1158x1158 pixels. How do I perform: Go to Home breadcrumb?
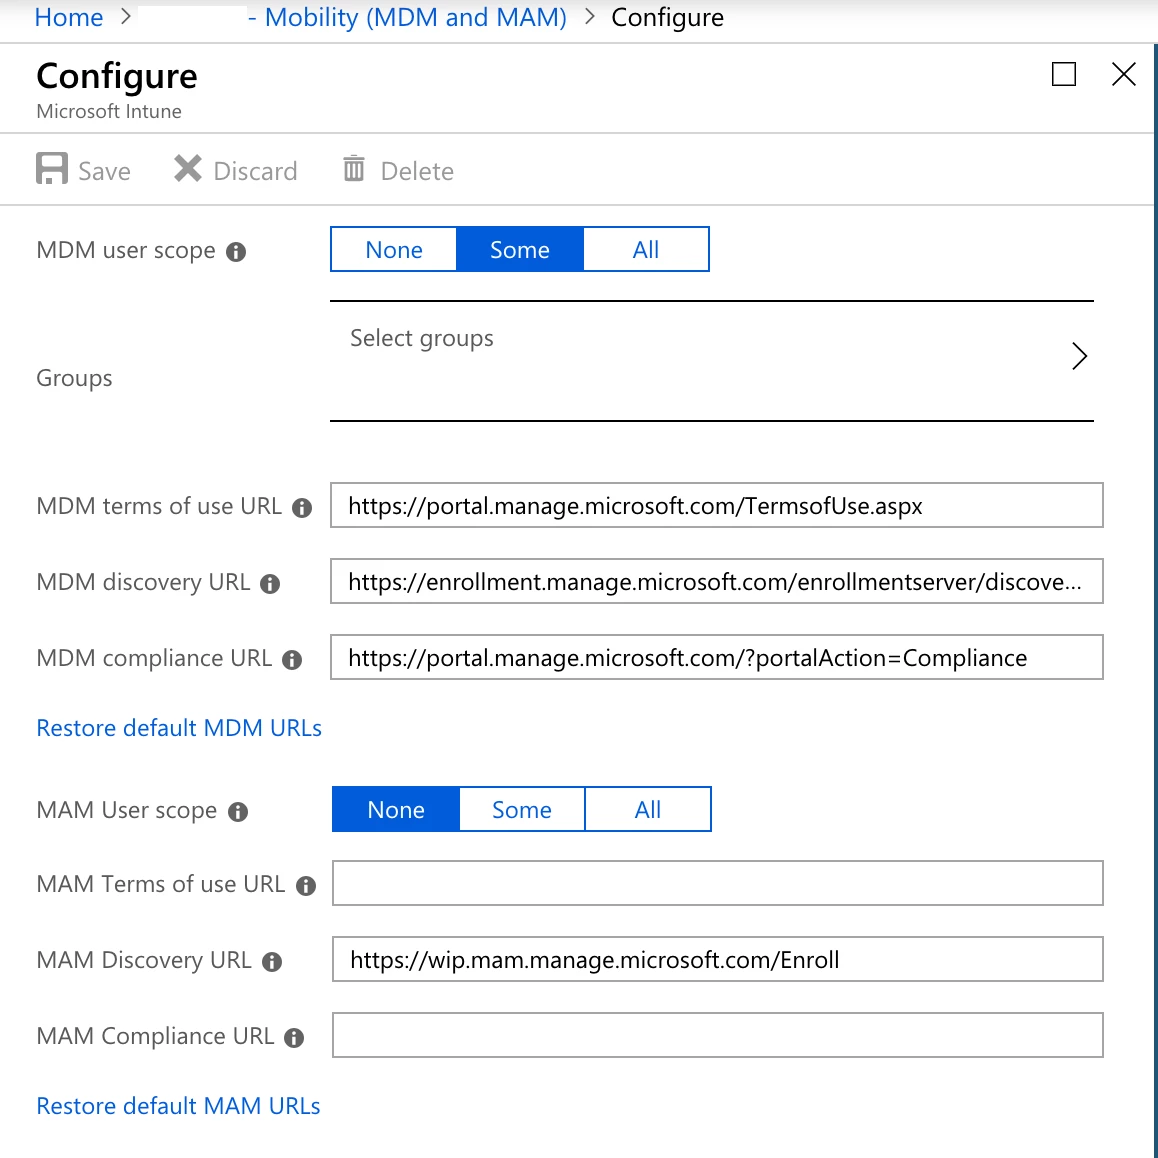(69, 17)
